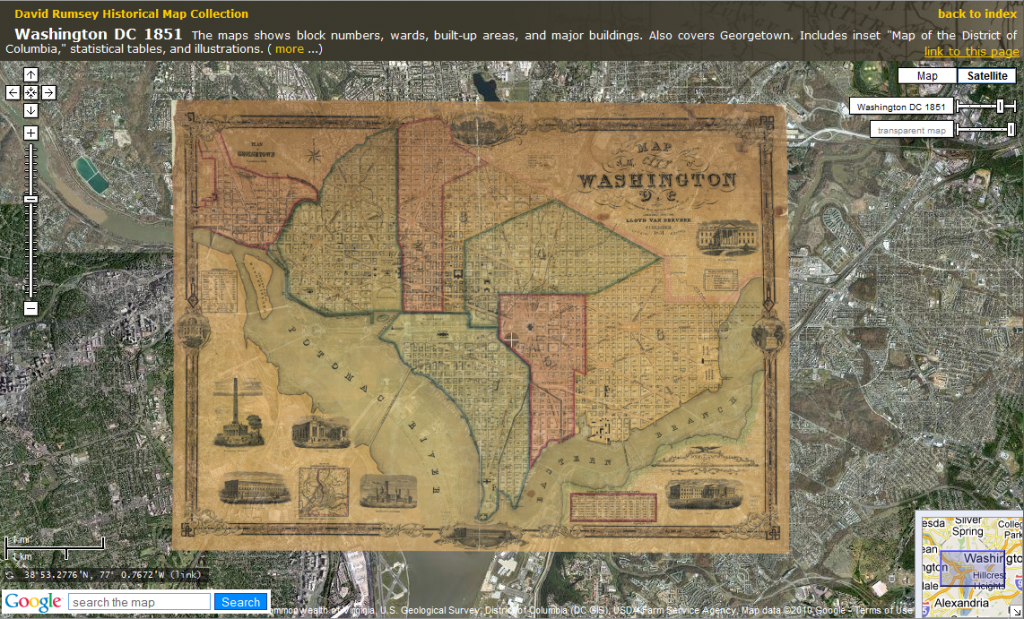Expand the description with 'more' link
This screenshot has width=1024, height=619.
[289, 49]
